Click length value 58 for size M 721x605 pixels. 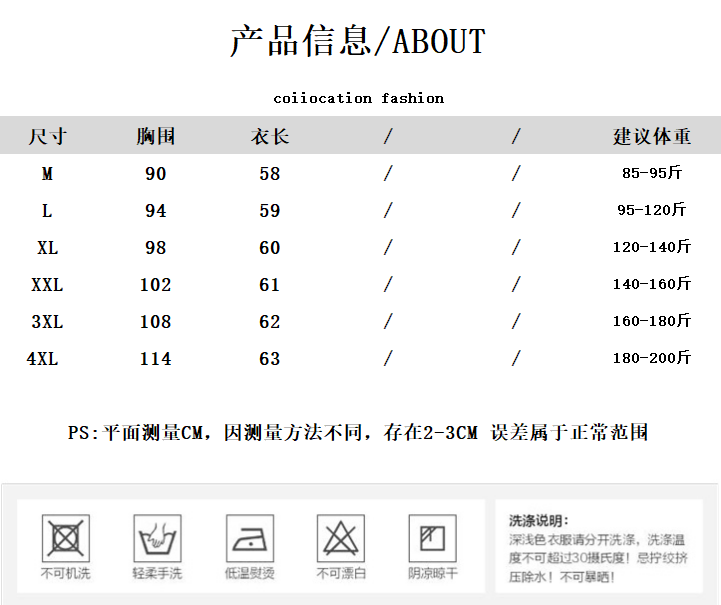click(269, 174)
